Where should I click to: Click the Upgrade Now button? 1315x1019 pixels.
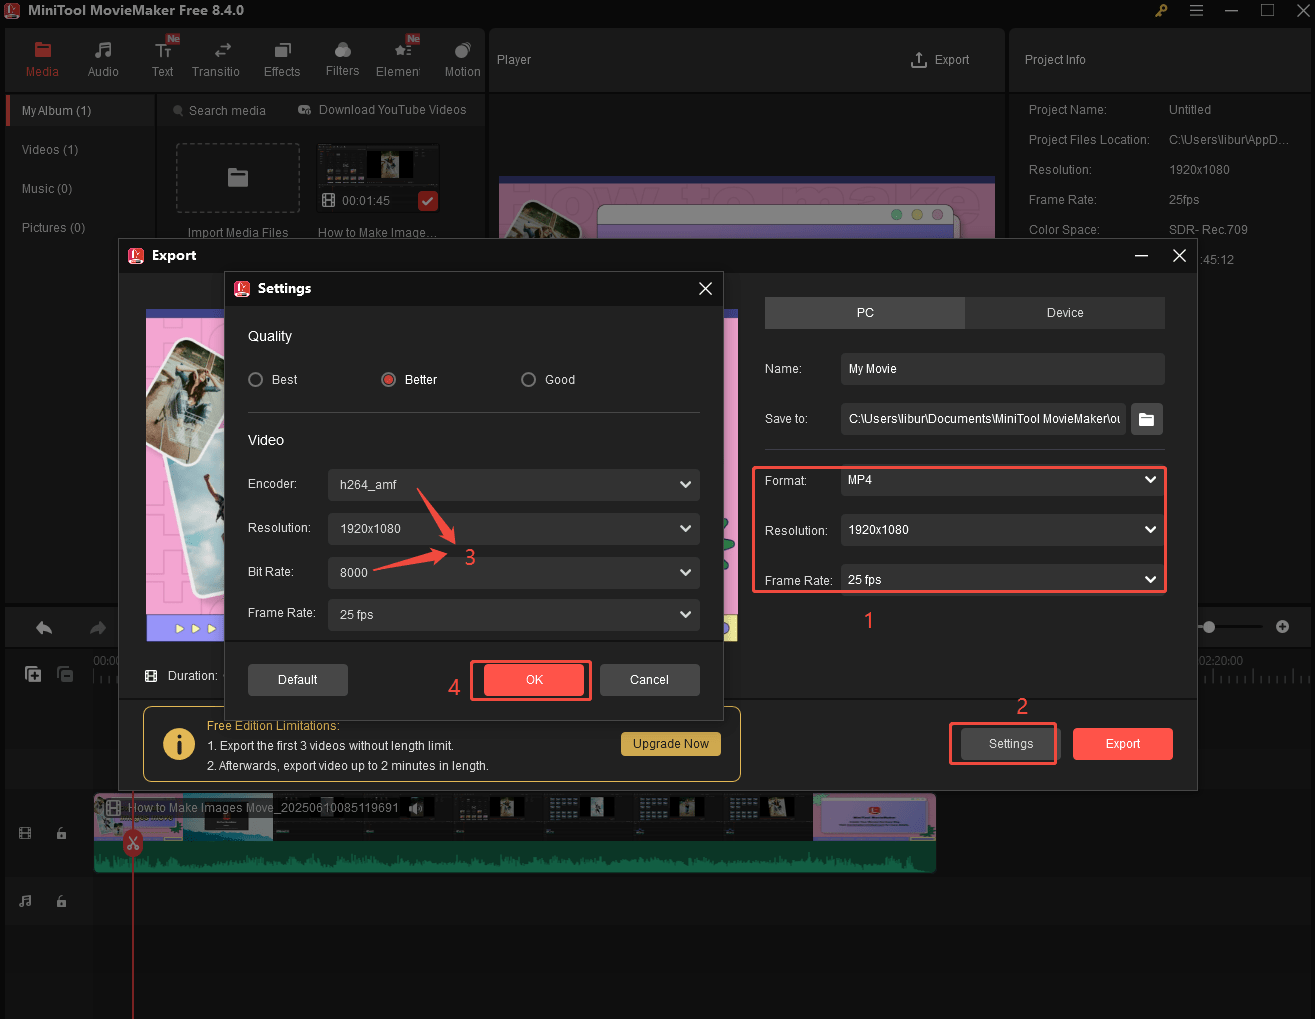pos(670,744)
